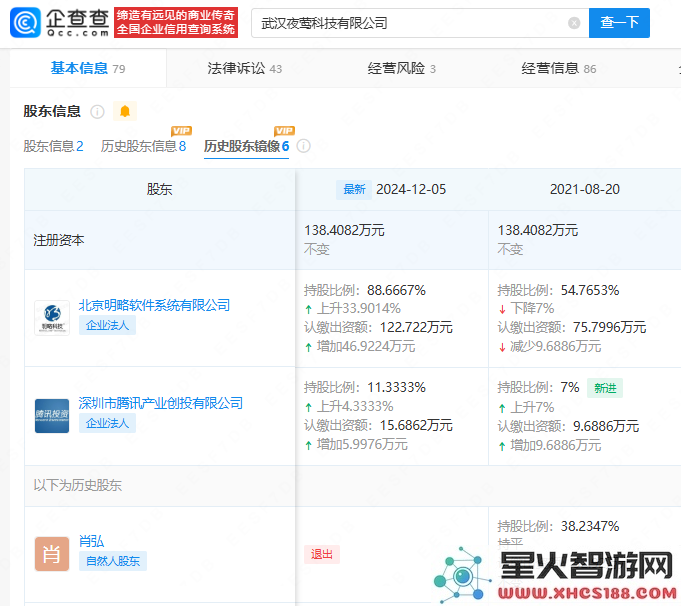Clear the search box with the x icon

click(574, 23)
